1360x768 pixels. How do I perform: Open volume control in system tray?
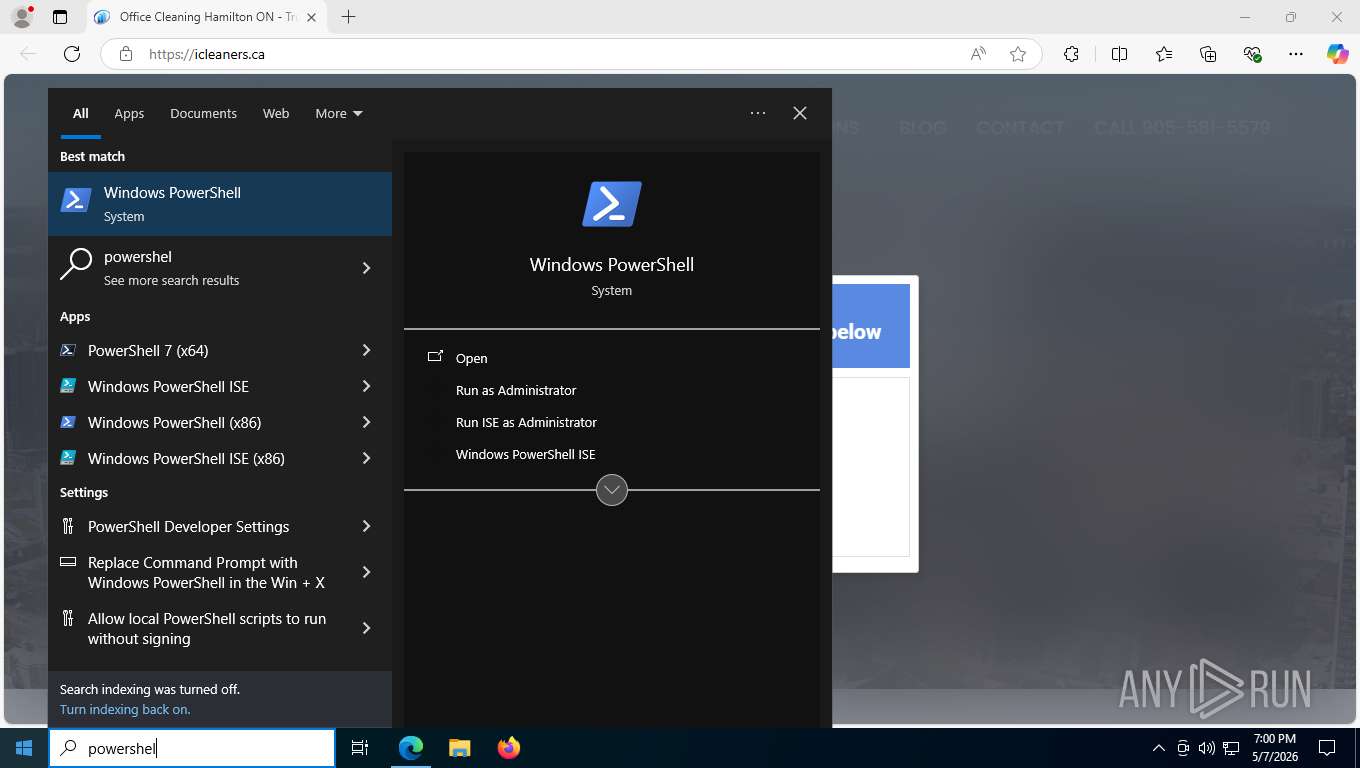coord(1207,748)
